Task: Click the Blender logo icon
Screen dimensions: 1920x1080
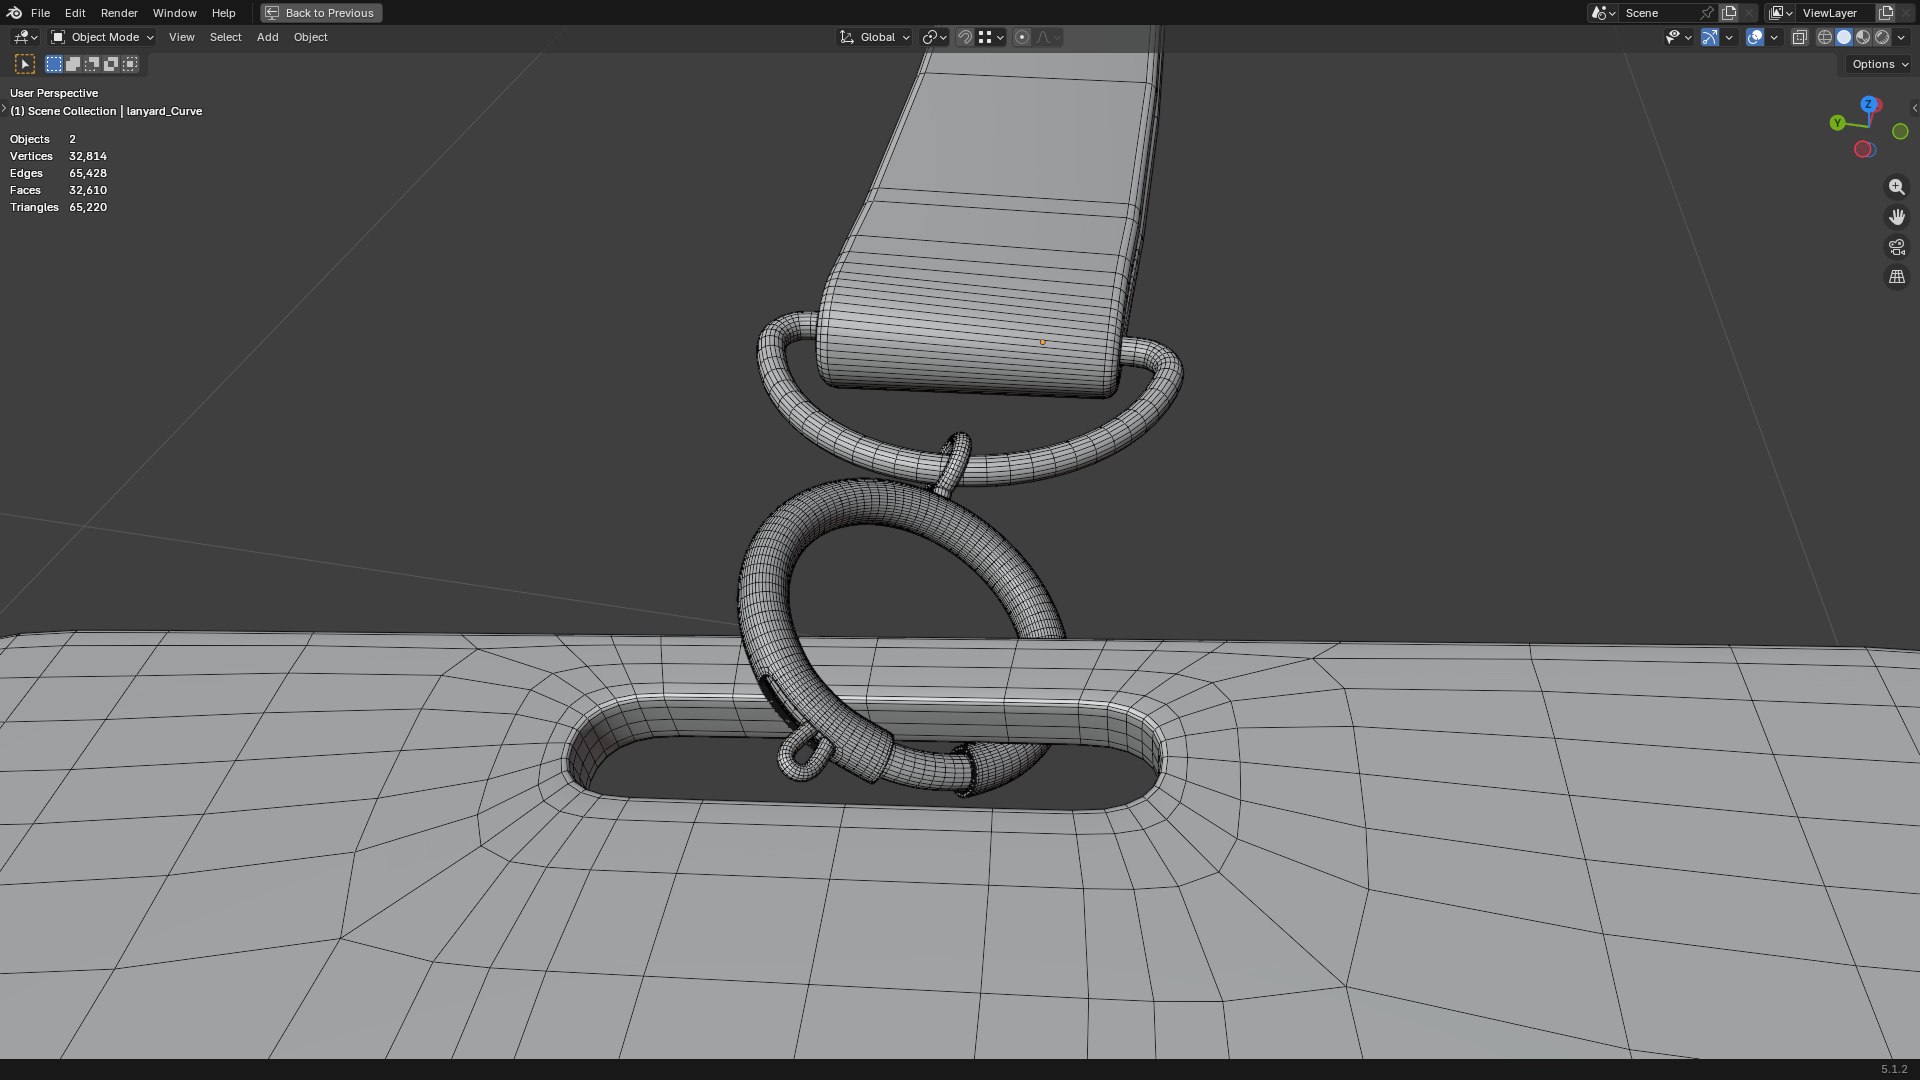Action: [14, 13]
